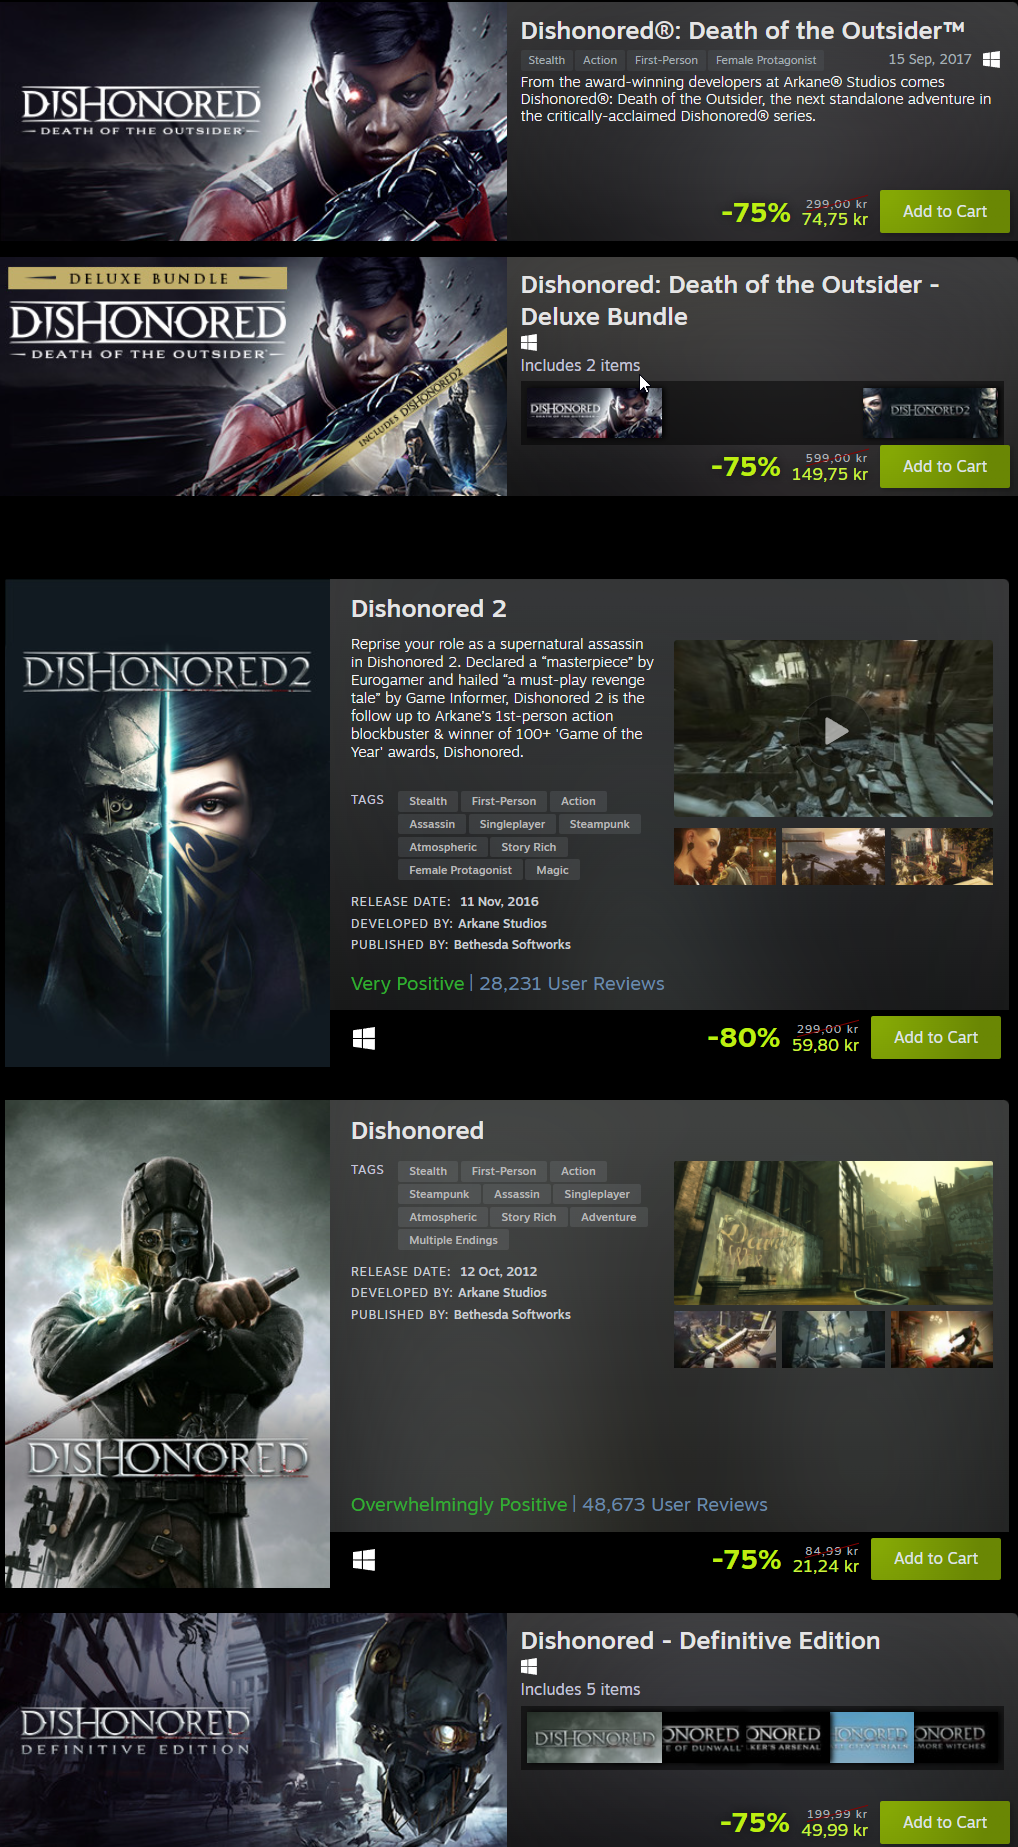The image size is (1018, 1847).
Task: Open the Multiple Endings tag
Action: click(x=453, y=1240)
